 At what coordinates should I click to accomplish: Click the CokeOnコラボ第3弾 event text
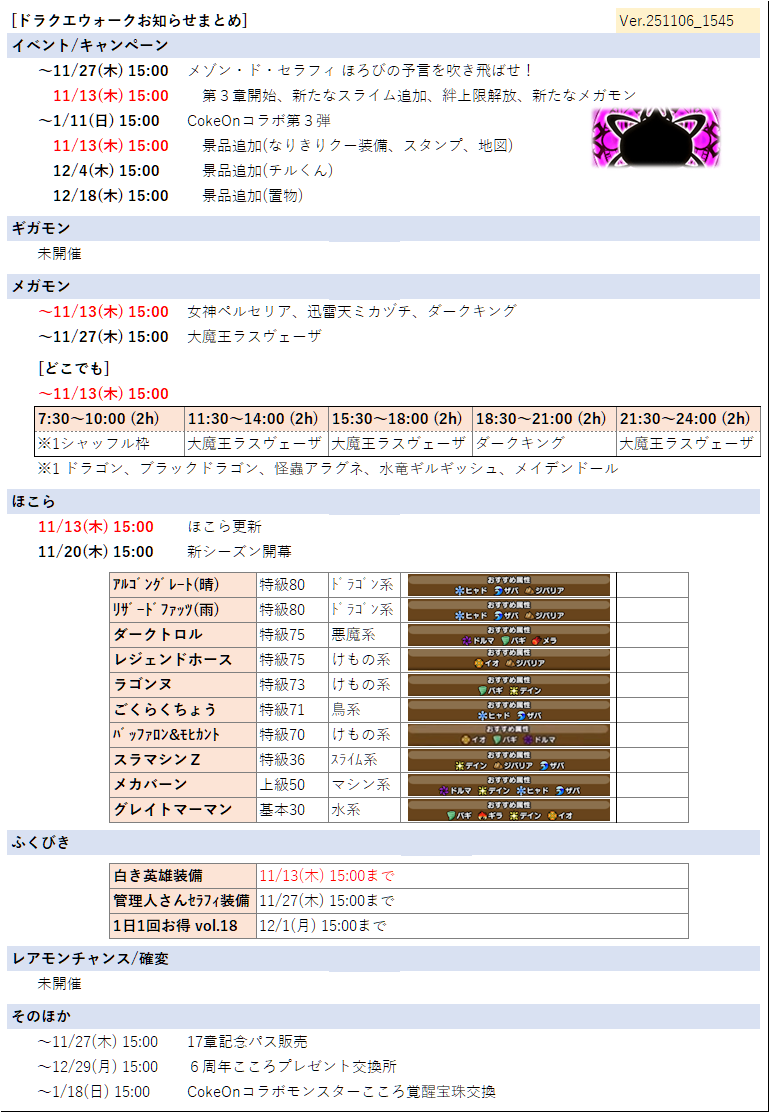click(x=259, y=121)
